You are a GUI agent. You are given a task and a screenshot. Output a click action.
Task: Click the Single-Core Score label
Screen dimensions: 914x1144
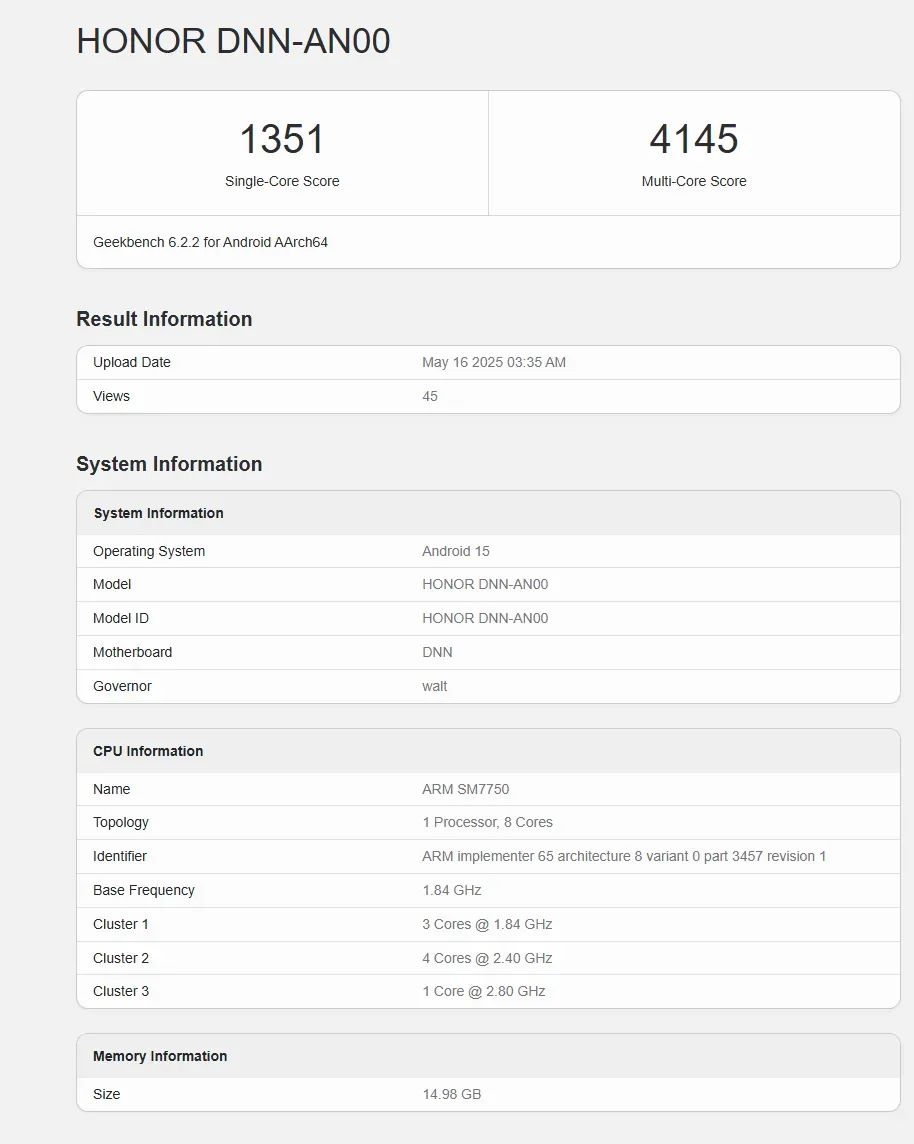tap(282, 181)
